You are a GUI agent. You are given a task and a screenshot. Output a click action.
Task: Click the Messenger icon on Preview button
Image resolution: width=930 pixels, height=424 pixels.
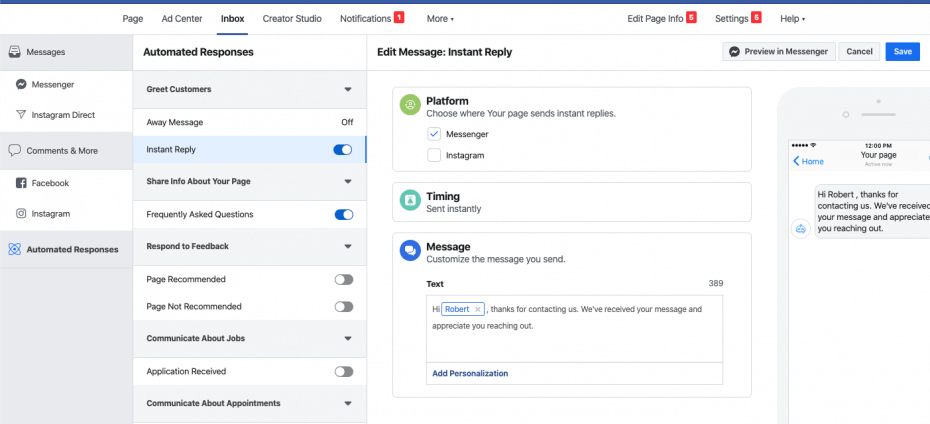734,52
